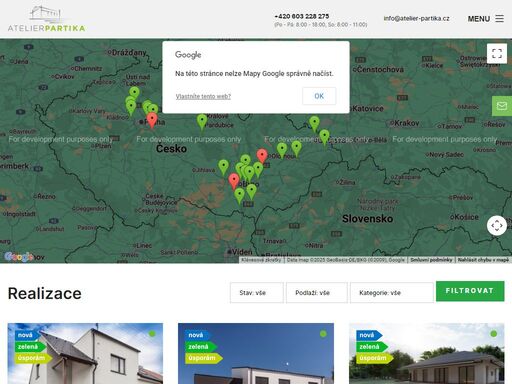512x384 pixels.
Task: Open third bungalow house render
Action: tap(427, 353)
